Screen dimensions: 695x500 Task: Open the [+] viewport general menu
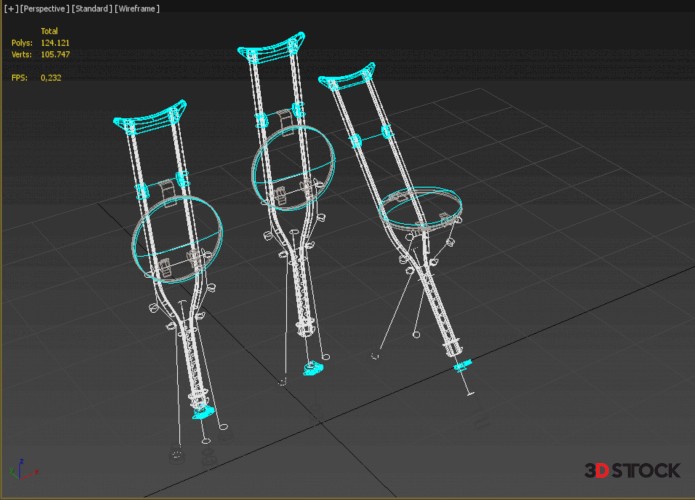point(10,9)
